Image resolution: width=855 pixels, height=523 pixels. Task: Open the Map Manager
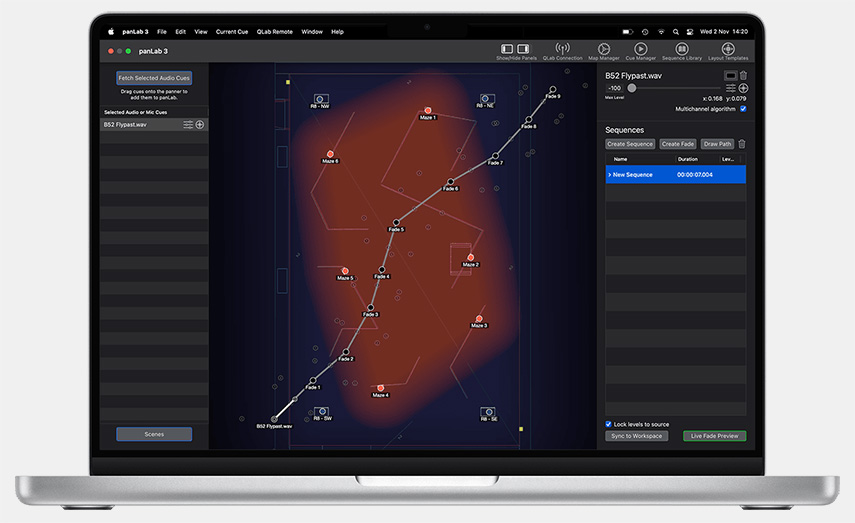[x=604, y=49]
